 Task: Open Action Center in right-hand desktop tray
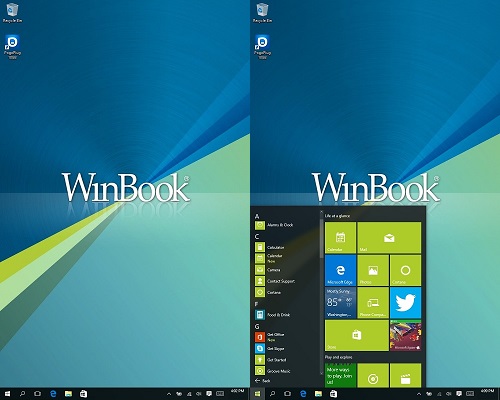coord(459,394)
